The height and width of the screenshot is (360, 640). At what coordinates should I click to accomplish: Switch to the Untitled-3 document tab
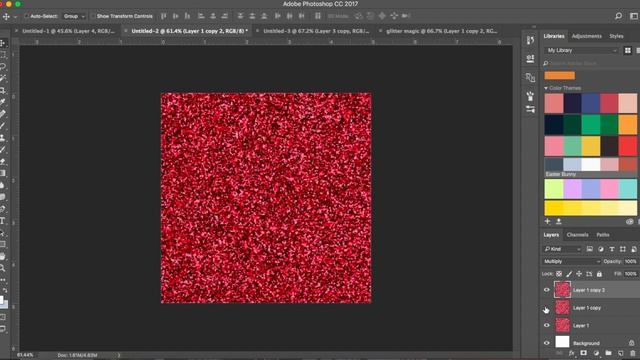tap(316, 31)
